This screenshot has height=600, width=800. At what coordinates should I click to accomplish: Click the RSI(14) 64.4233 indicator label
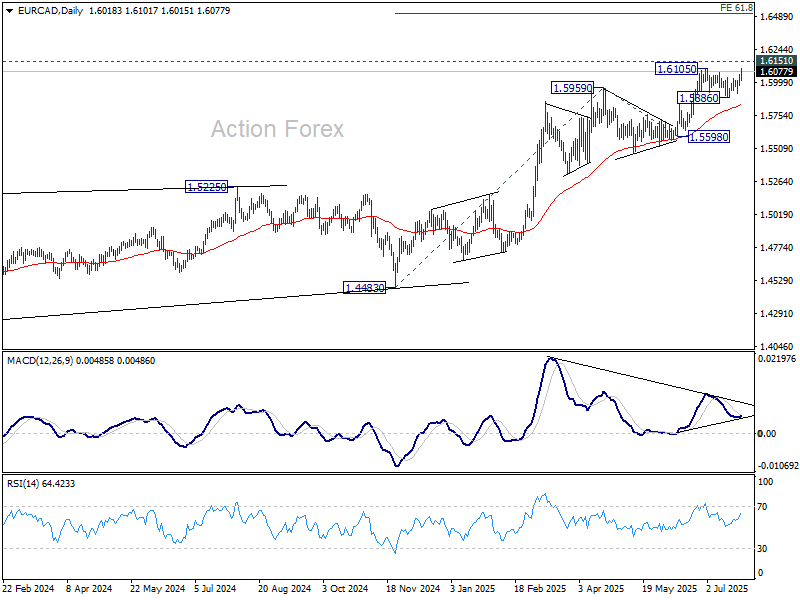(41, 483)
